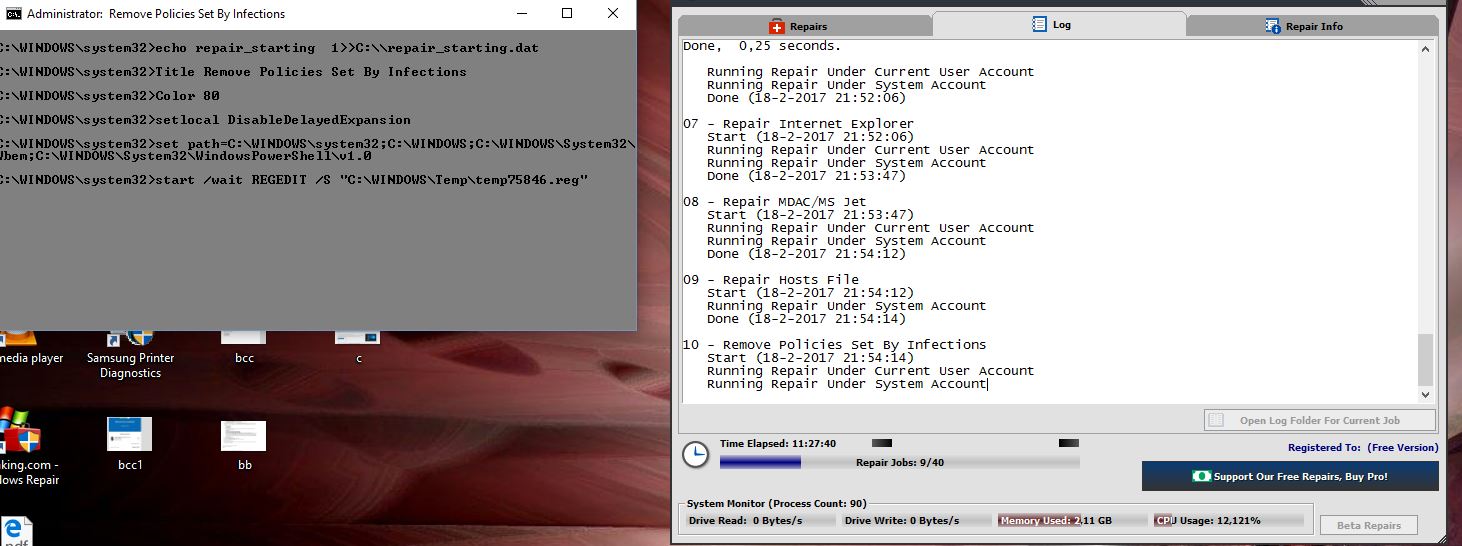Click 'System Monitor (Process Count: 90)' label
Viewport: 1462px width, 546px height.
777,504
